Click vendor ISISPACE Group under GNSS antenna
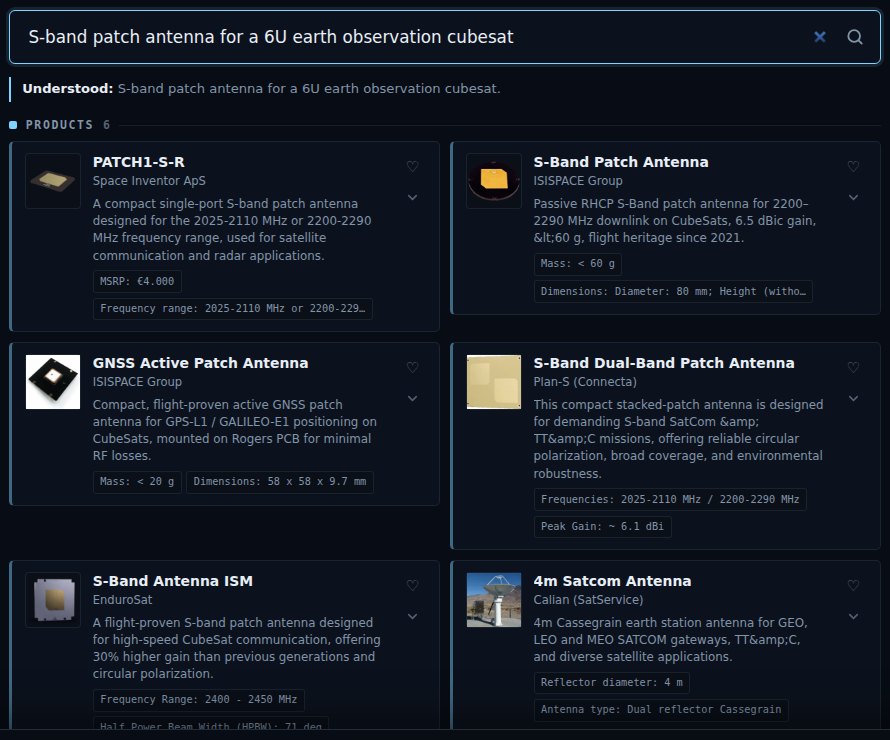Viewport: 890px width, 740px height. pyautogui.click(x=137, y=382)
